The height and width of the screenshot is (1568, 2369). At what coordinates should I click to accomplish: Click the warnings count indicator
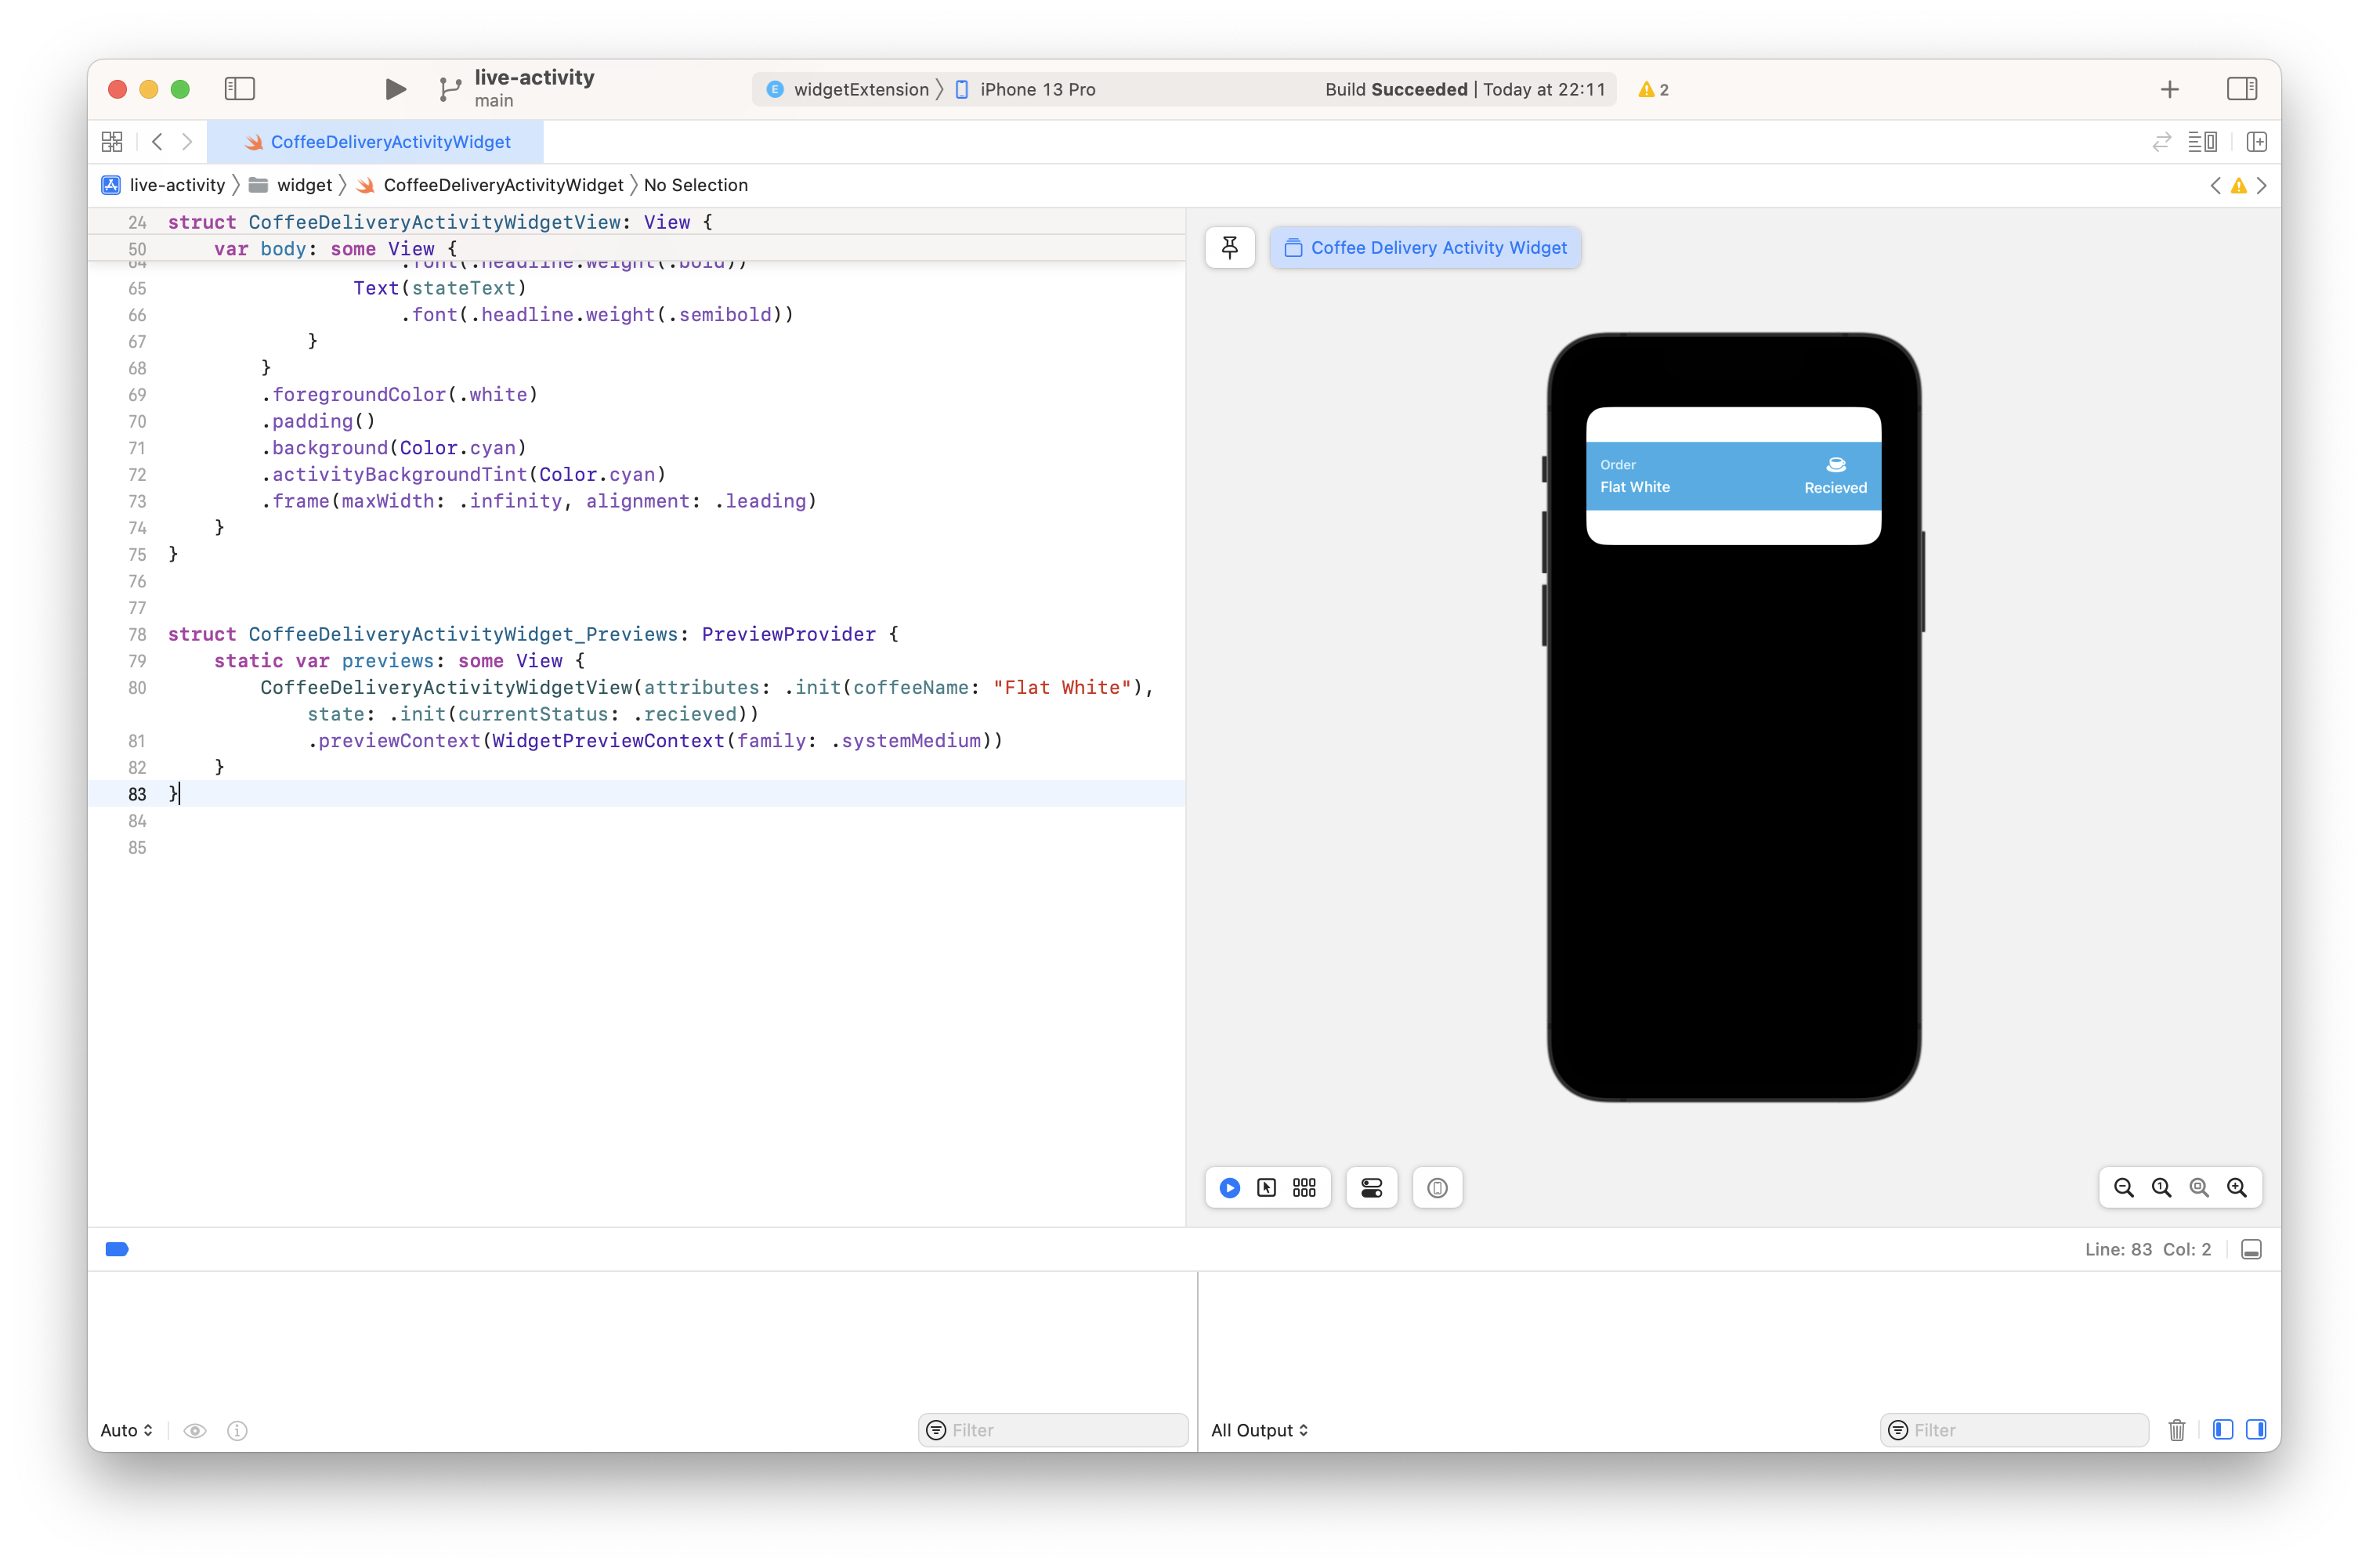pos(1654,90)
